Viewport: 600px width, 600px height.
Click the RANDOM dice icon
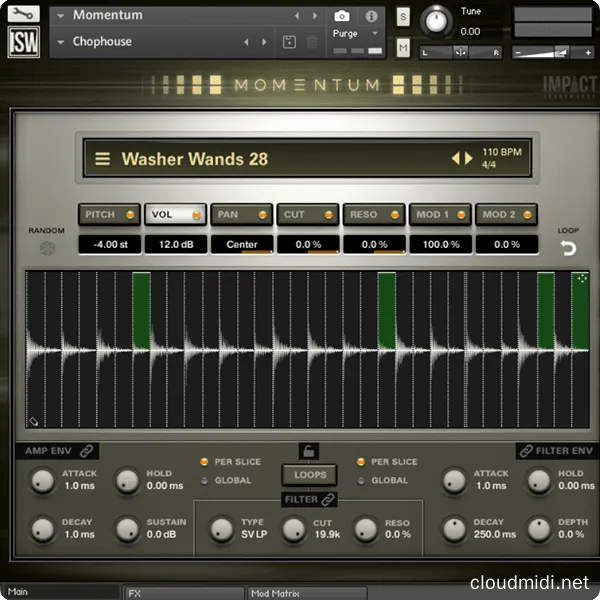tap(47, 248)
